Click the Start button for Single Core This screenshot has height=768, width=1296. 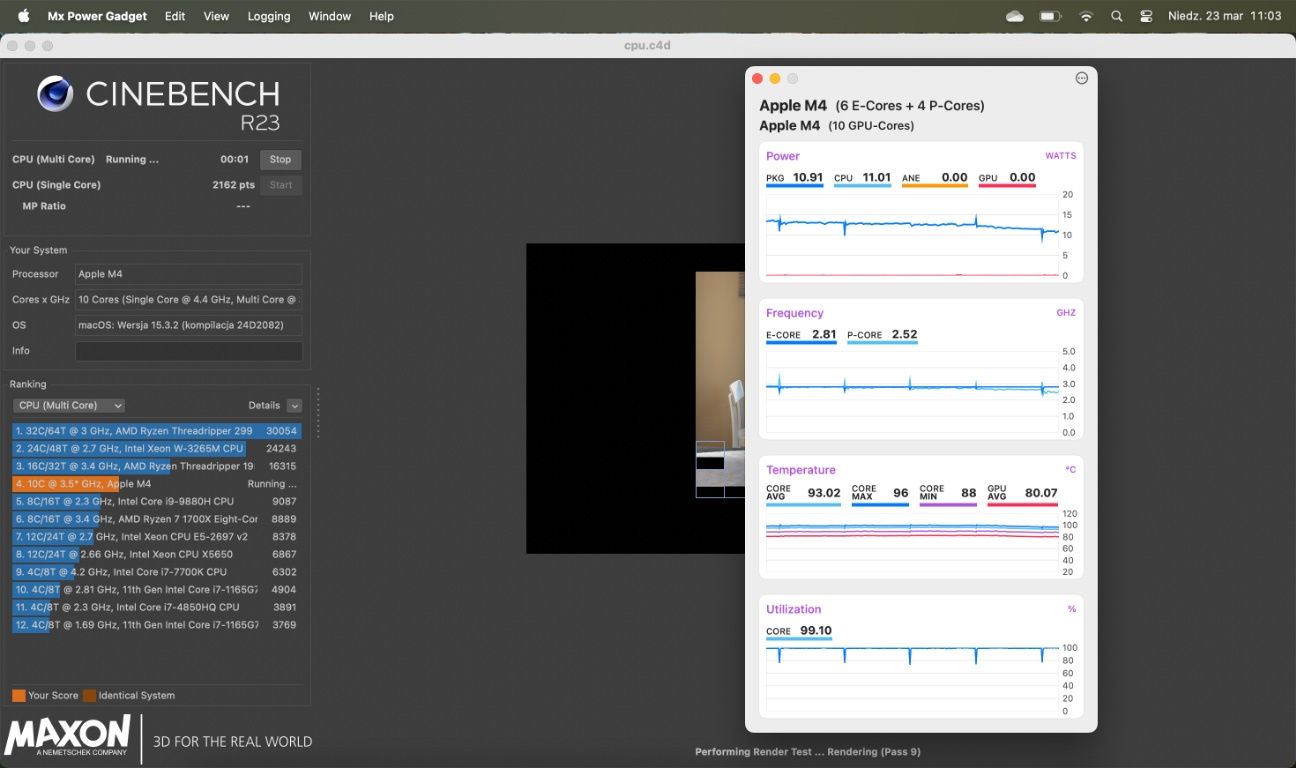[281, 185]
